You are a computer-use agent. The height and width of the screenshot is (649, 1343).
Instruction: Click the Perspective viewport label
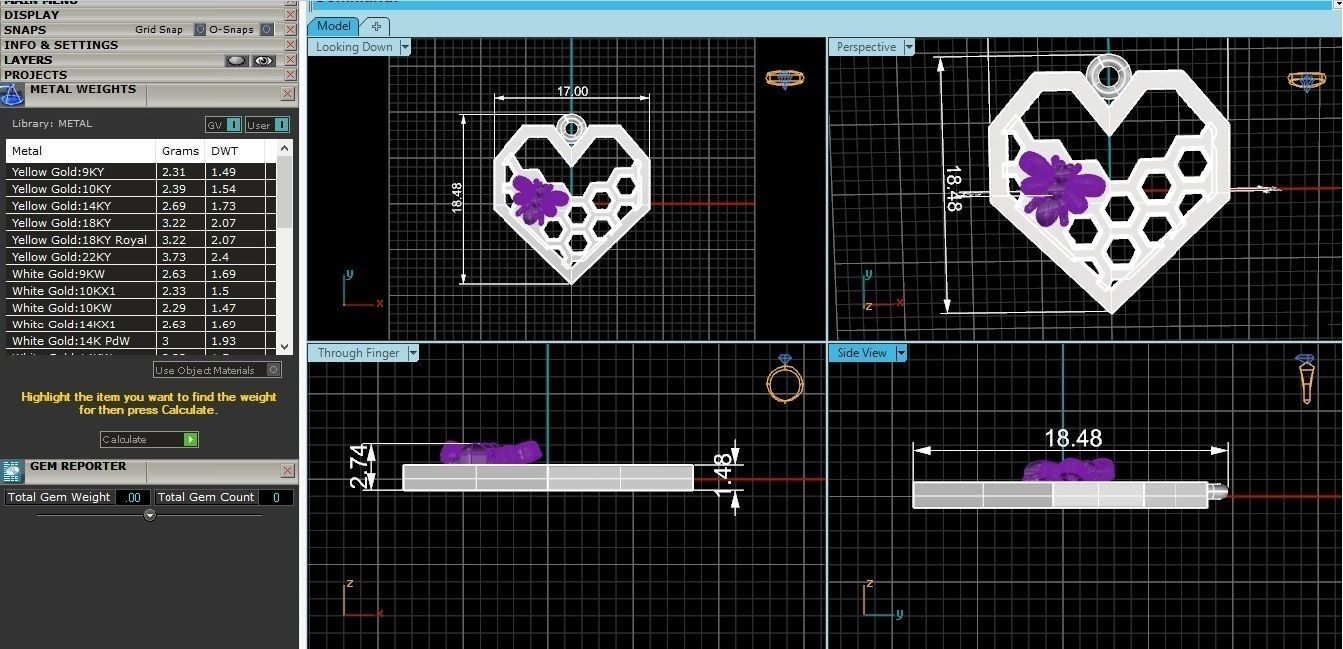click(866, 47)
